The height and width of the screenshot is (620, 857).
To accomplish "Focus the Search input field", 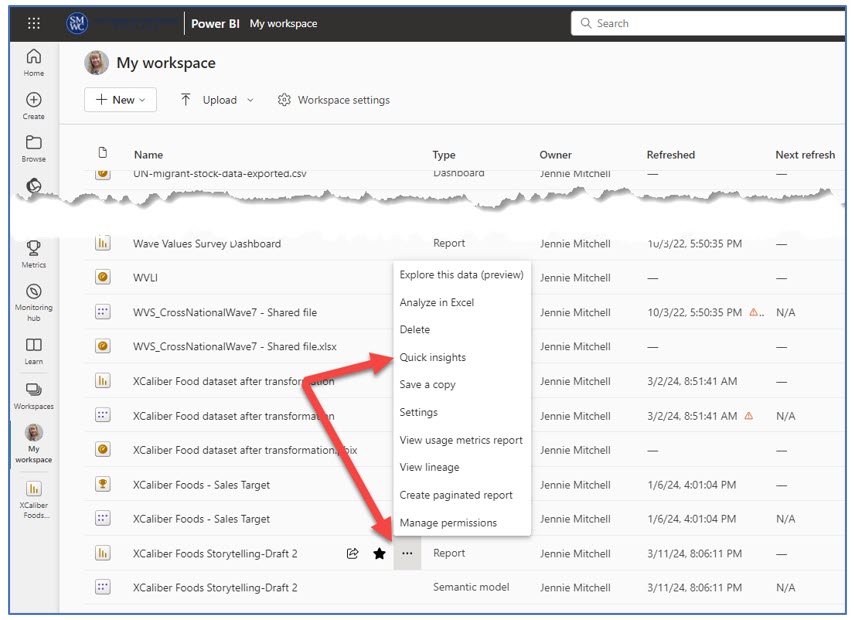I will [x=708, y=23].
